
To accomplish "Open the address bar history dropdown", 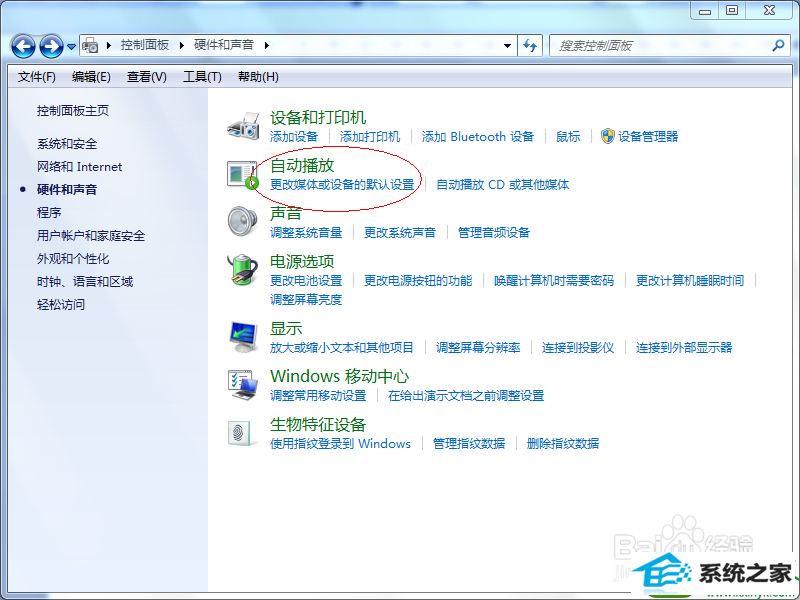I will tap(507, 46).
